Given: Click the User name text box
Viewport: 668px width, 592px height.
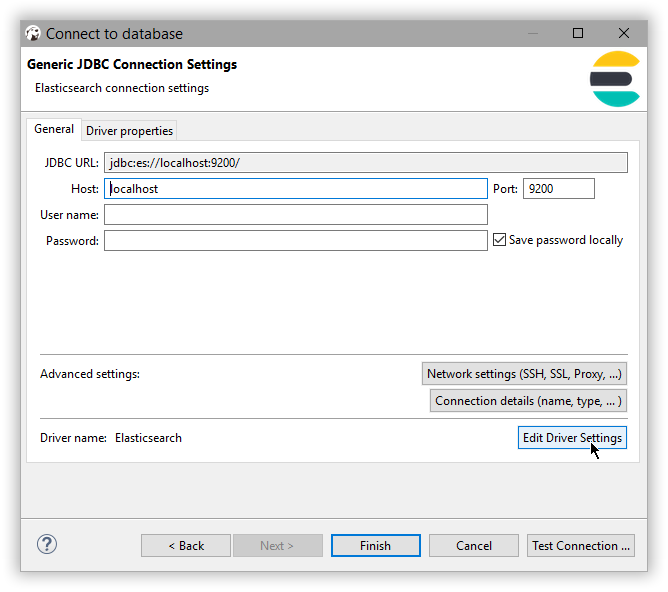Looking at the screenshot, I should 295,215.
